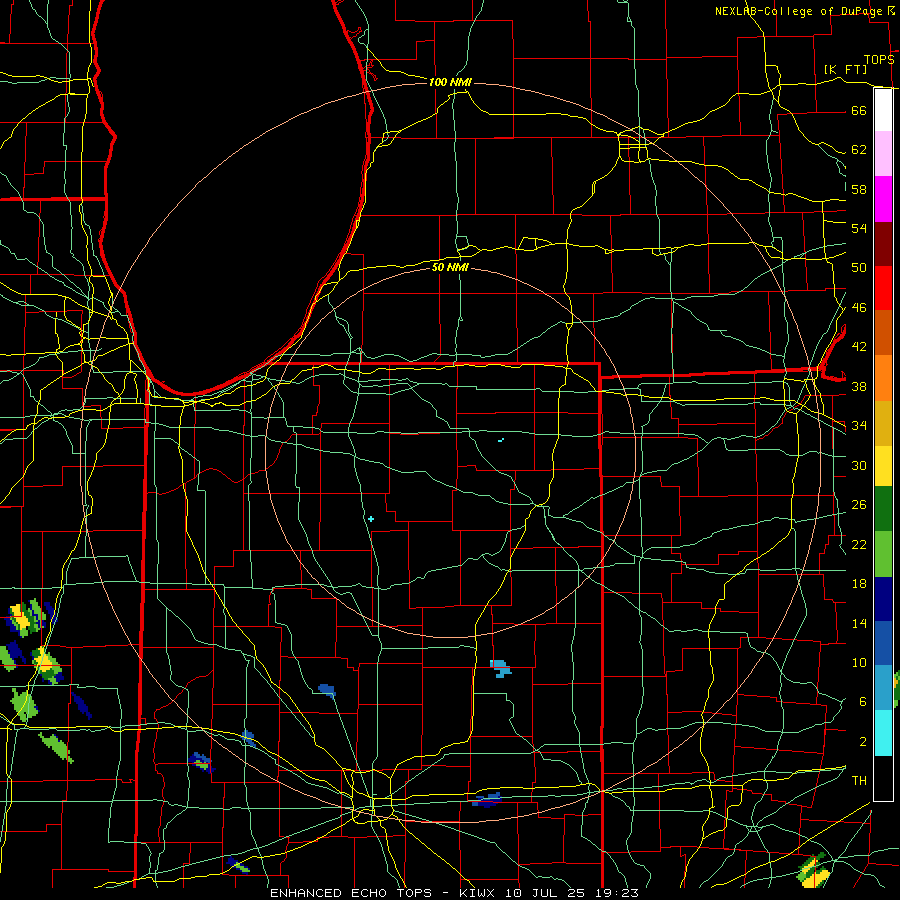Click the cyan radar site marker
Viewport: 900px width, 900px height.
371,519
